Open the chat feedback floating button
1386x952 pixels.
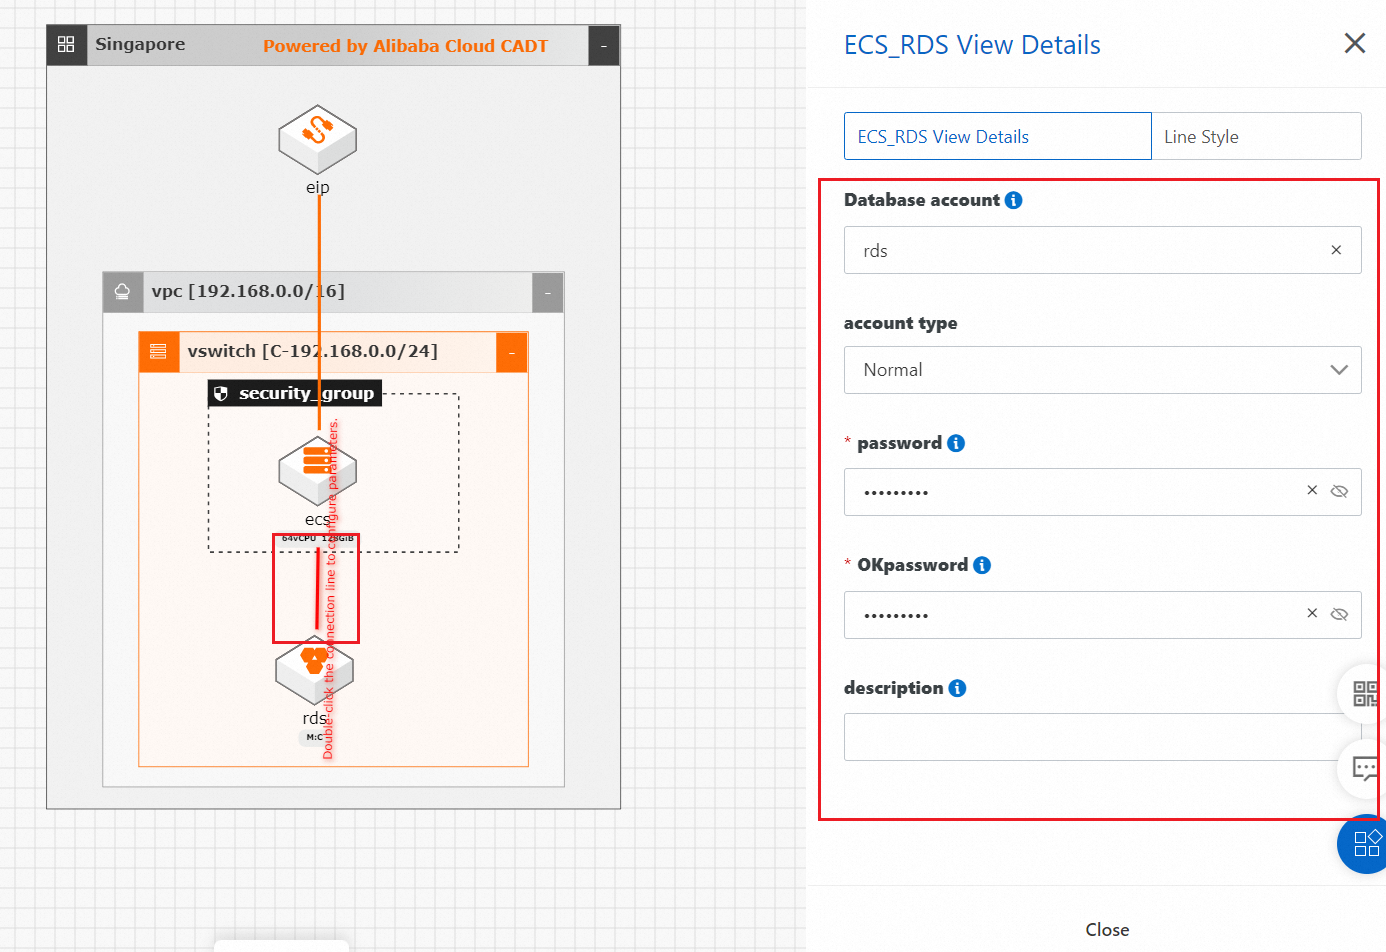(1364, 768)
